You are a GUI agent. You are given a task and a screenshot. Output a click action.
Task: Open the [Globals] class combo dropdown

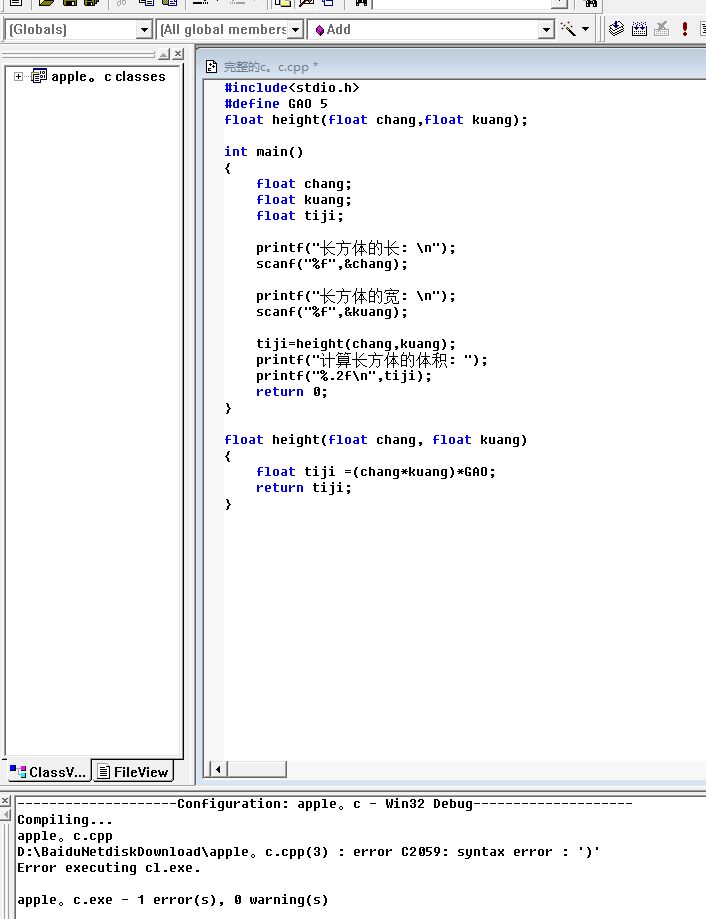pos(144,29)
